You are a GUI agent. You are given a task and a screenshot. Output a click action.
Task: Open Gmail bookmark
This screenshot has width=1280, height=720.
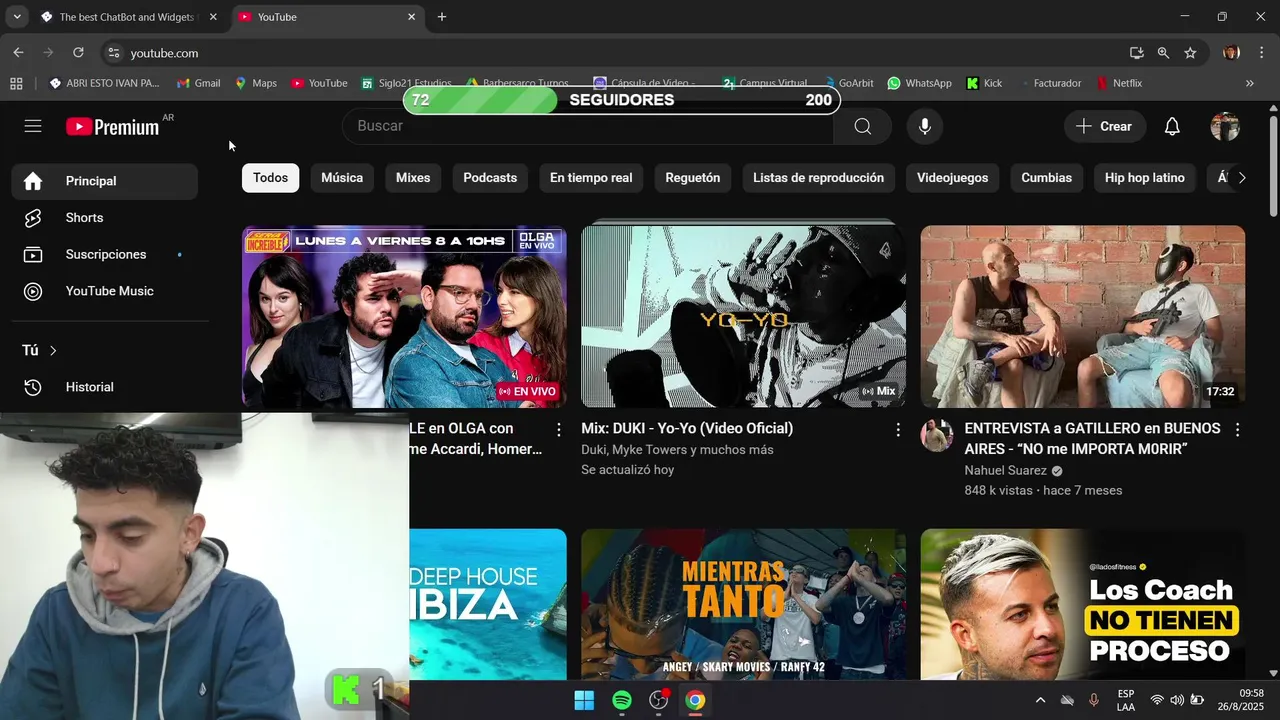coord(199,83)
